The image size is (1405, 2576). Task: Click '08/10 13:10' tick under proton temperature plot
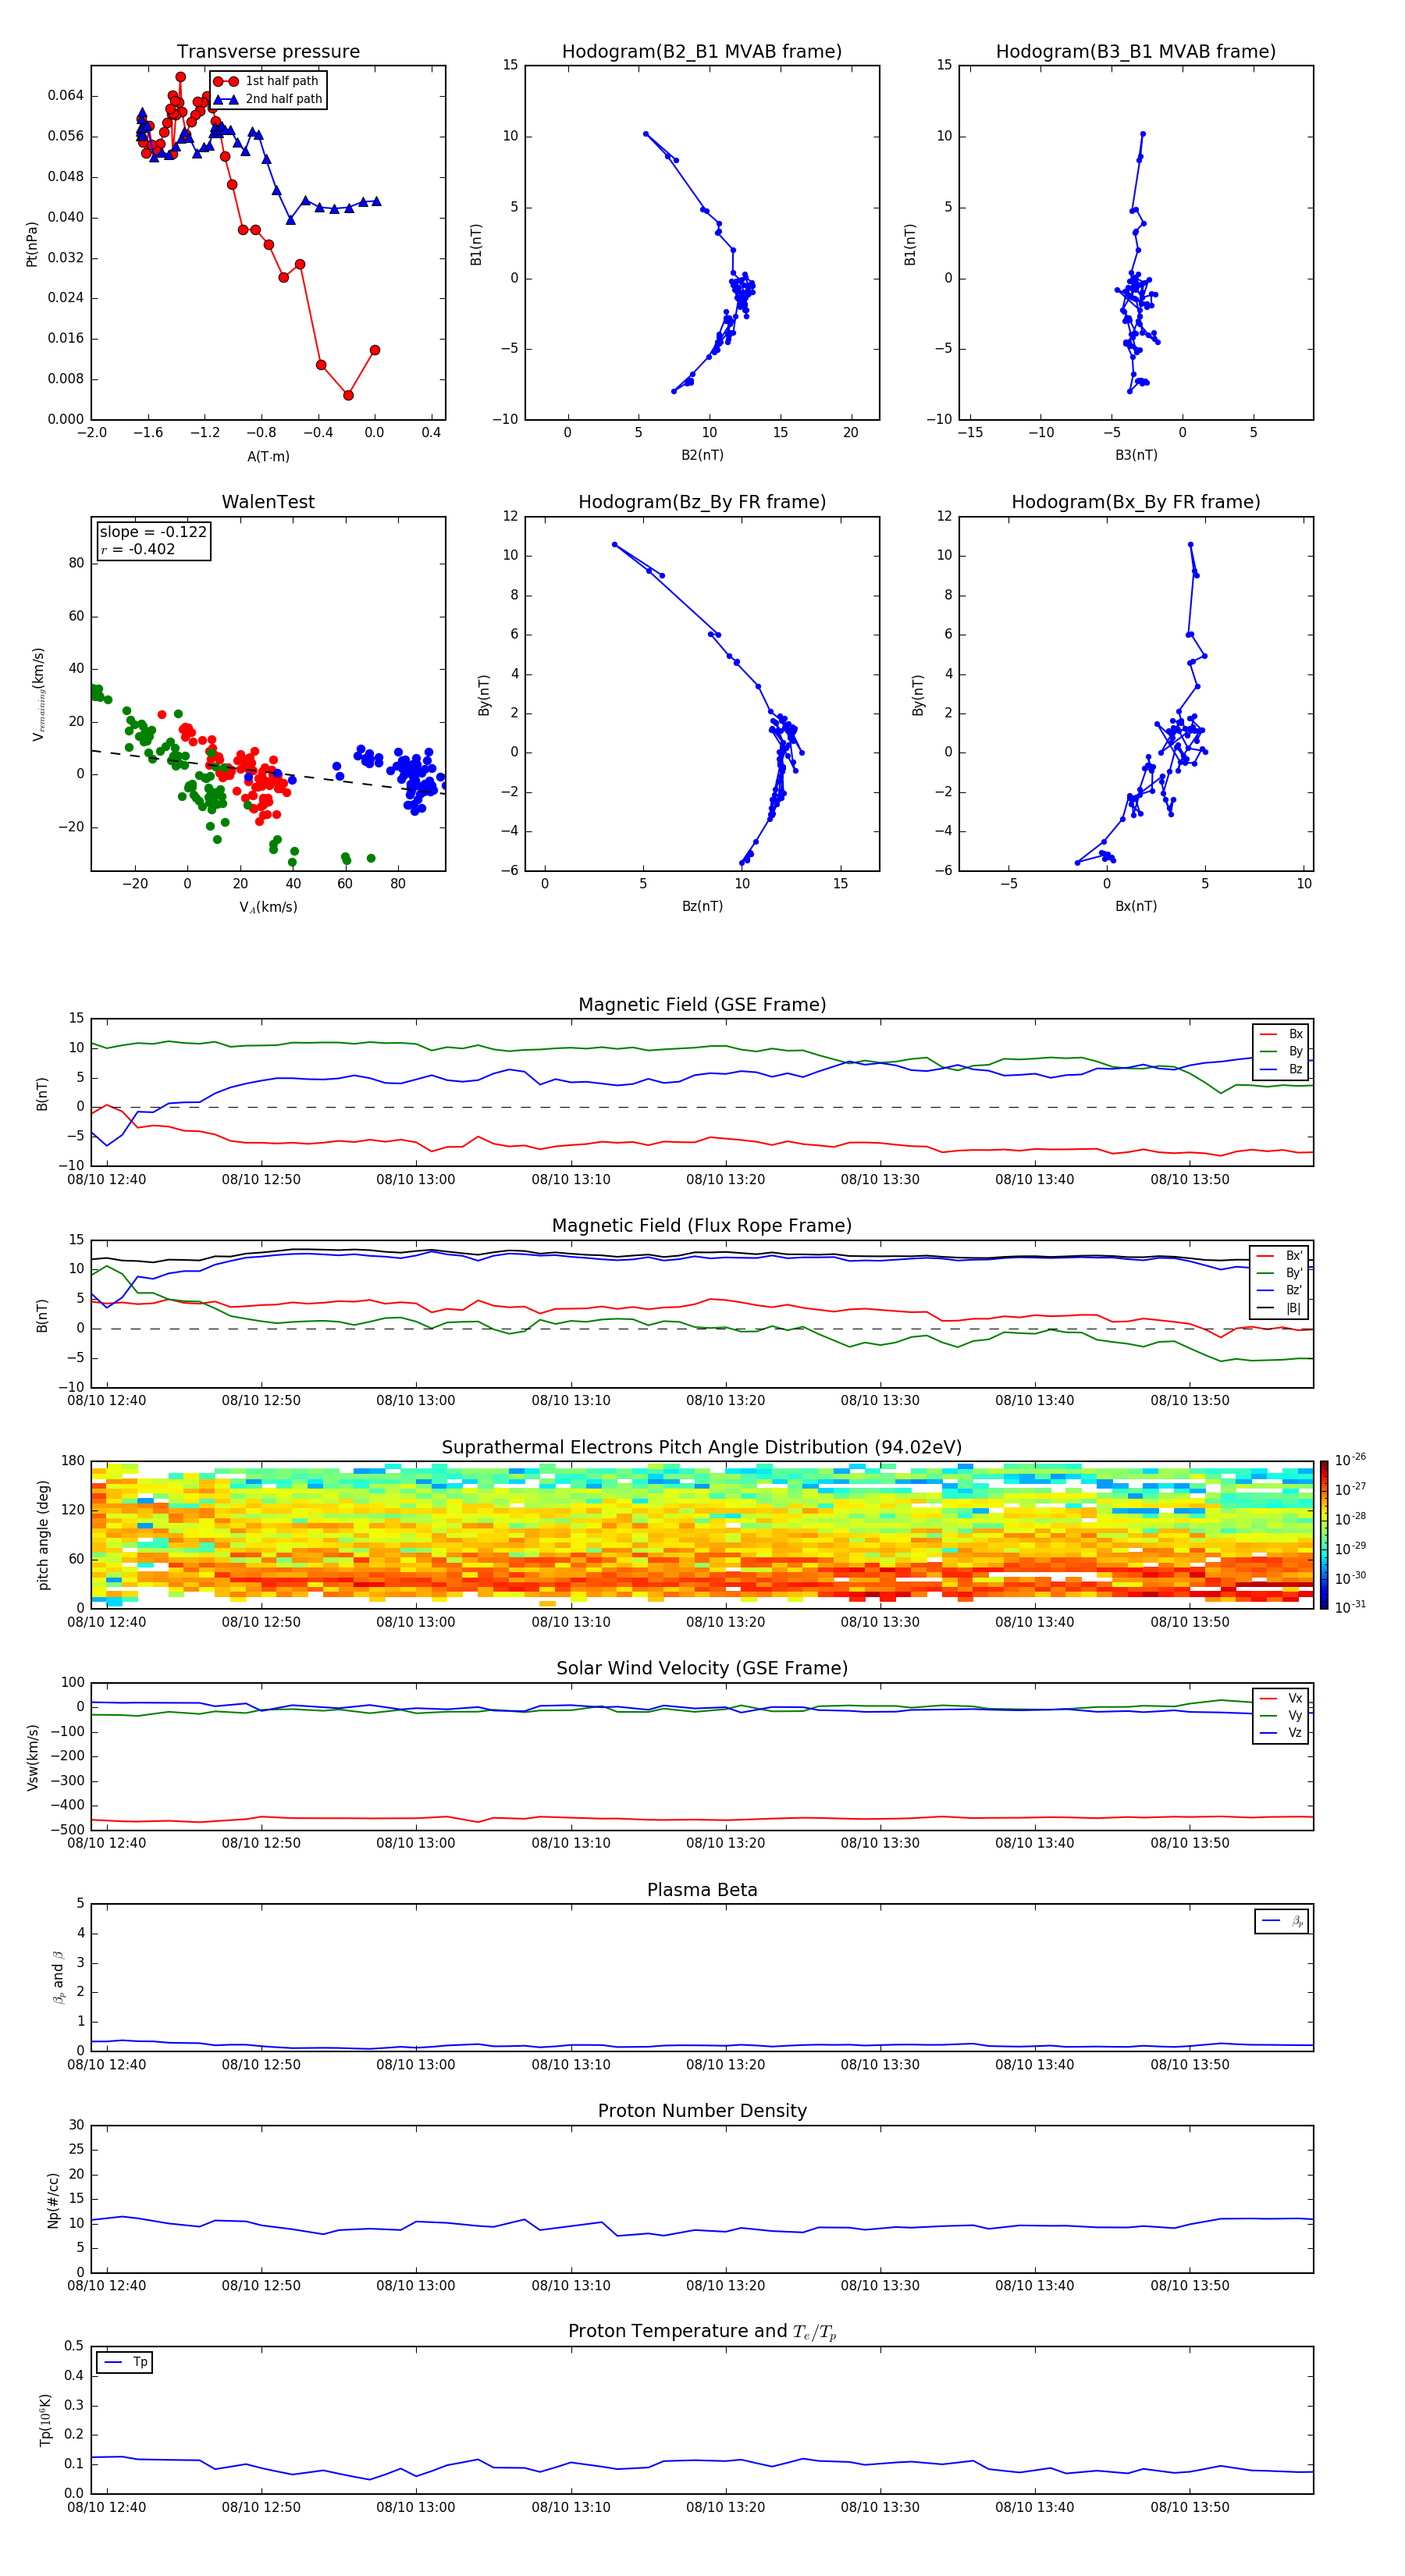pyautogui.click(x=571, y=2507)
